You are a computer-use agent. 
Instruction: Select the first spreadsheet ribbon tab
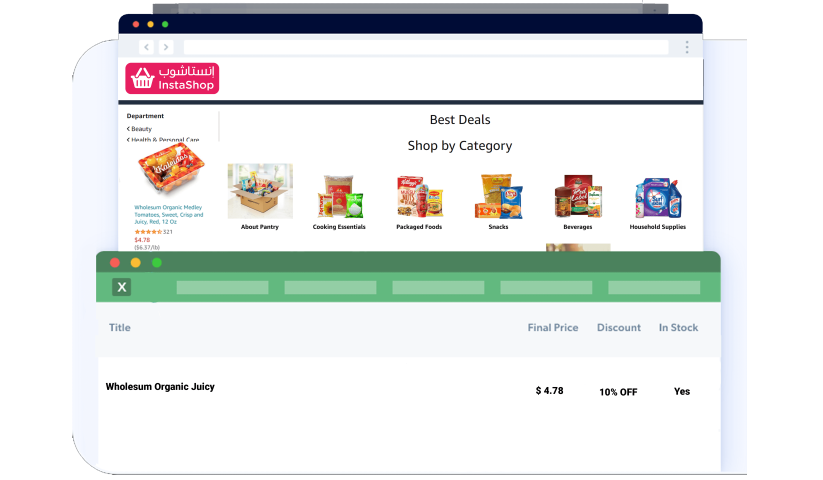223,287
